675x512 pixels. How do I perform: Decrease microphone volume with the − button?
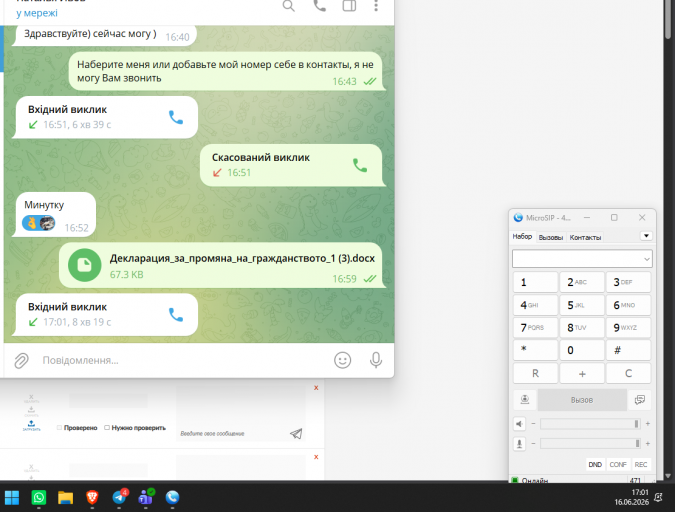(x=533, y=444)
